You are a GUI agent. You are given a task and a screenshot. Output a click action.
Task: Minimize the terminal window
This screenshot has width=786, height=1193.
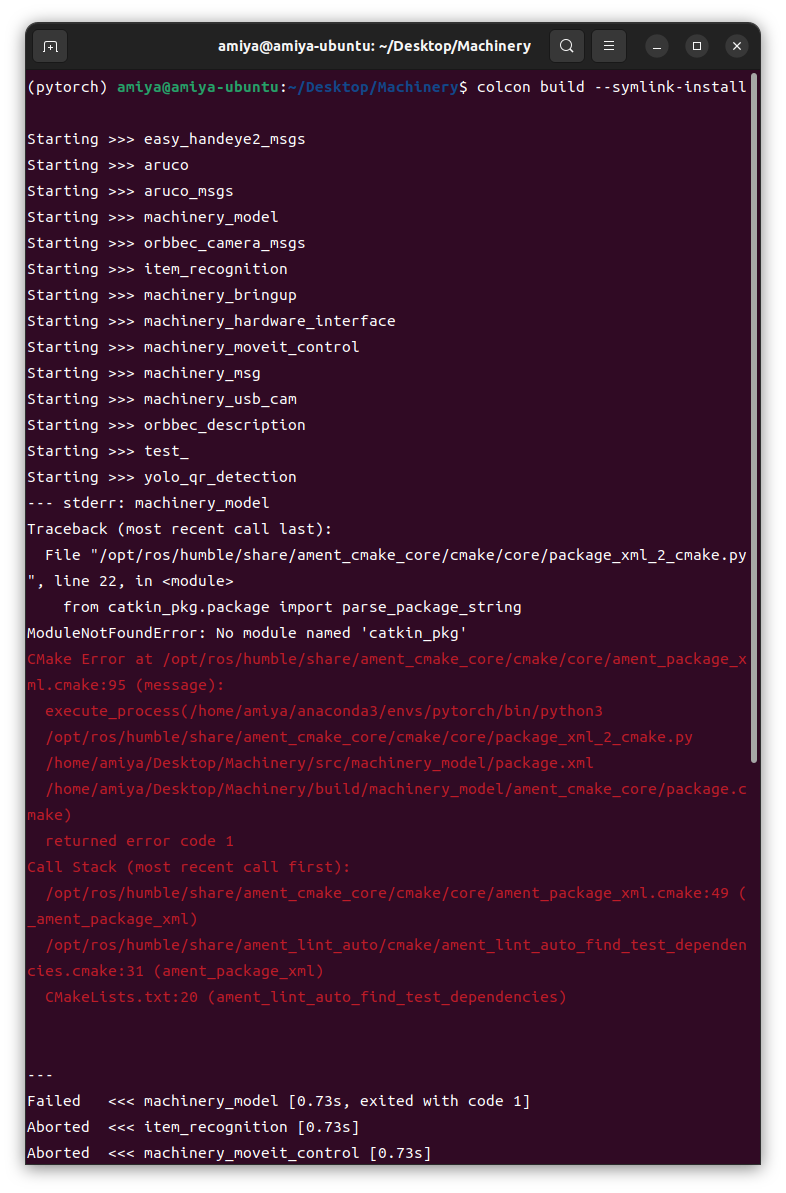coord(656,46)
